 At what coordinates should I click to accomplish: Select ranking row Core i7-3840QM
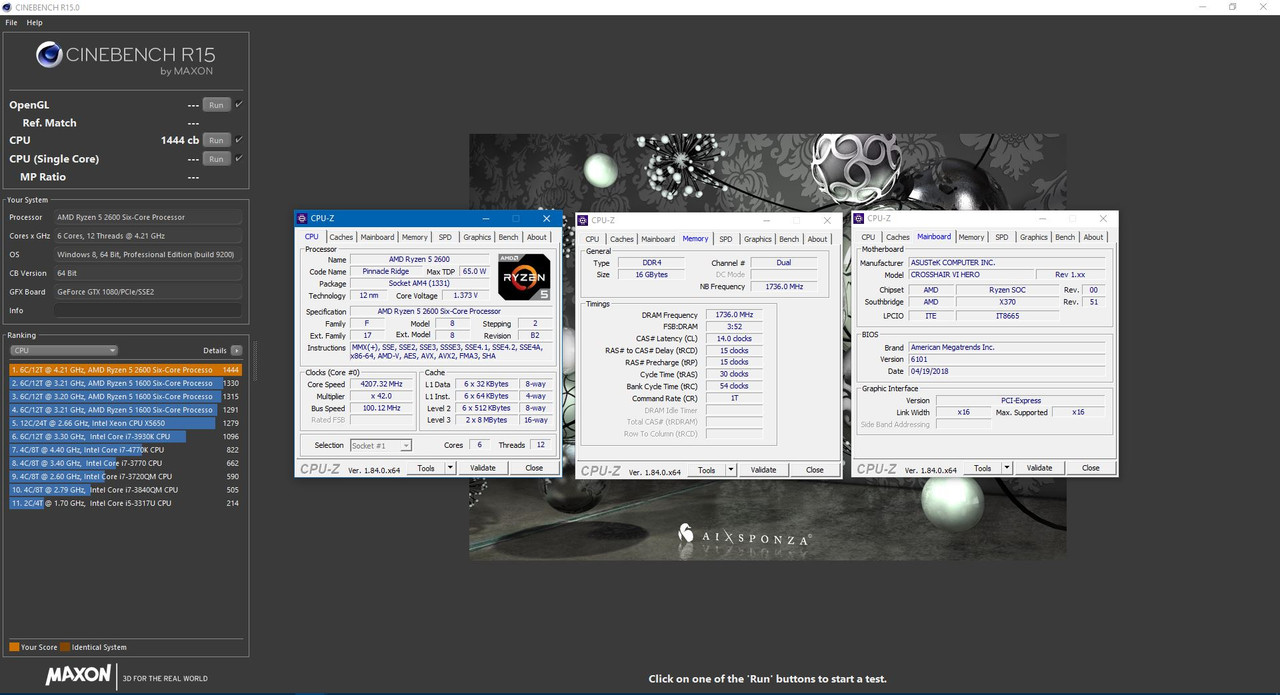[126, 490]
